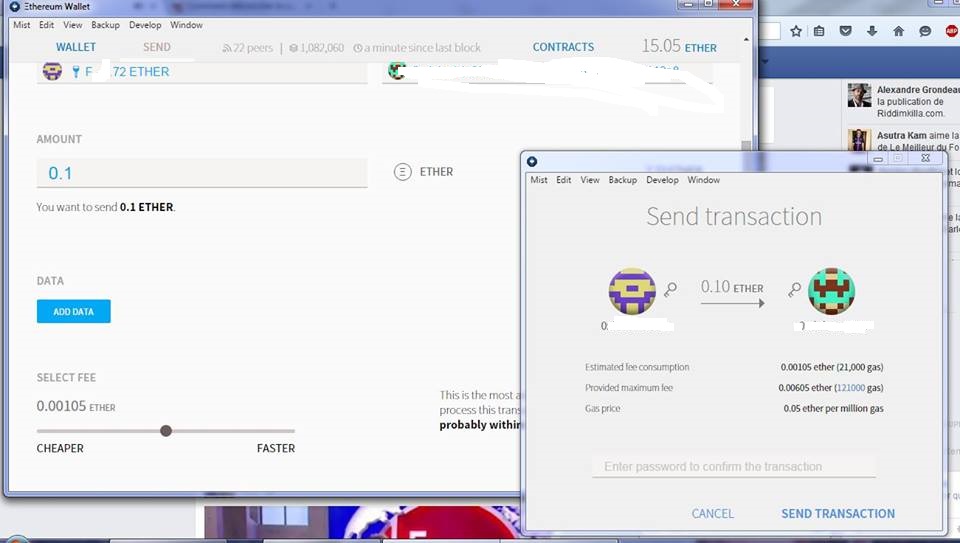Click the Mist app icon in dialog title bar
The image size is (960, 543).
point(532,162)
